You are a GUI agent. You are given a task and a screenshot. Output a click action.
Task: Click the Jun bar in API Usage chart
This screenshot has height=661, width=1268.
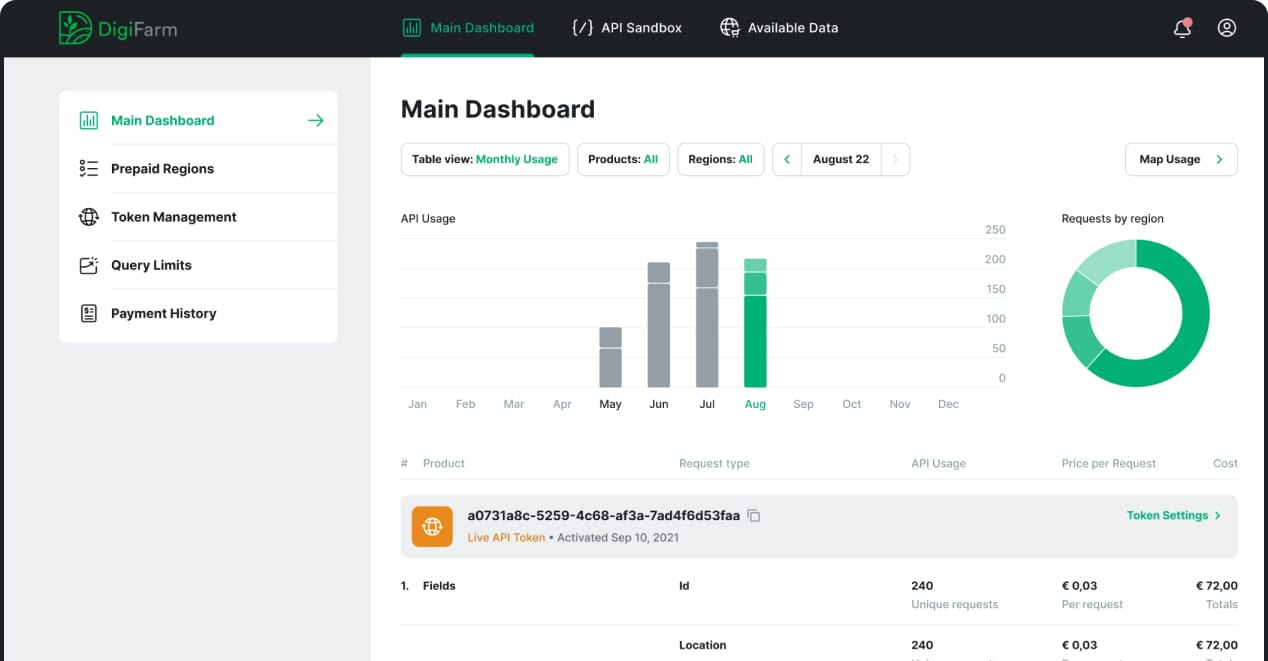tap(659, 325)
